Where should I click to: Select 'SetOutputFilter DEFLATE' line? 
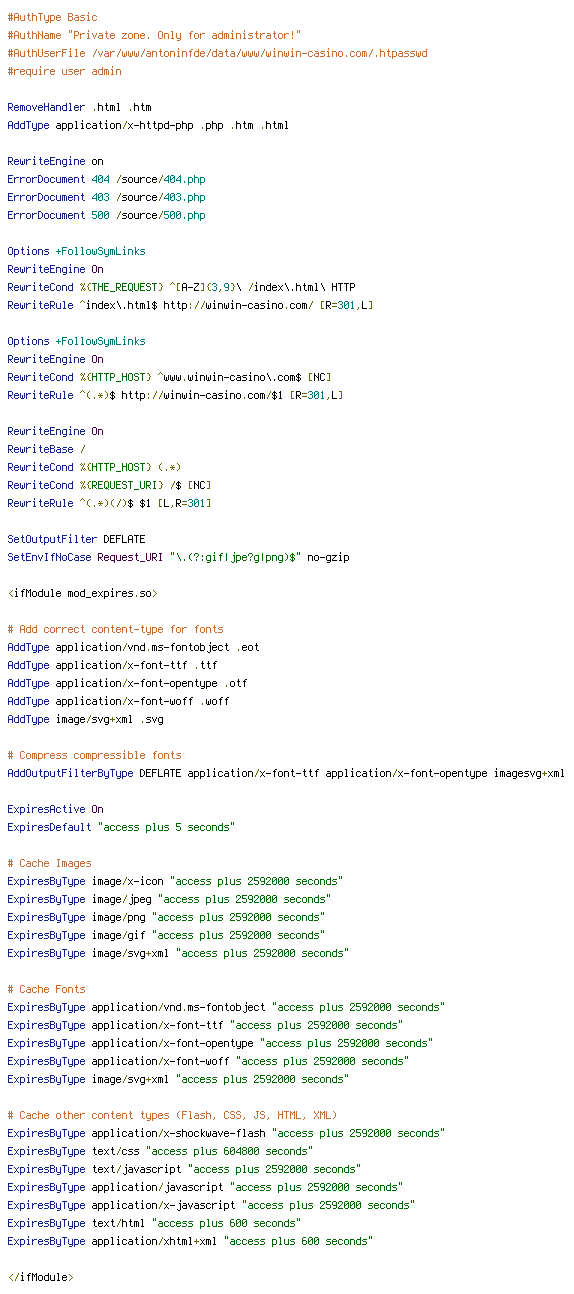pos(76,539)
